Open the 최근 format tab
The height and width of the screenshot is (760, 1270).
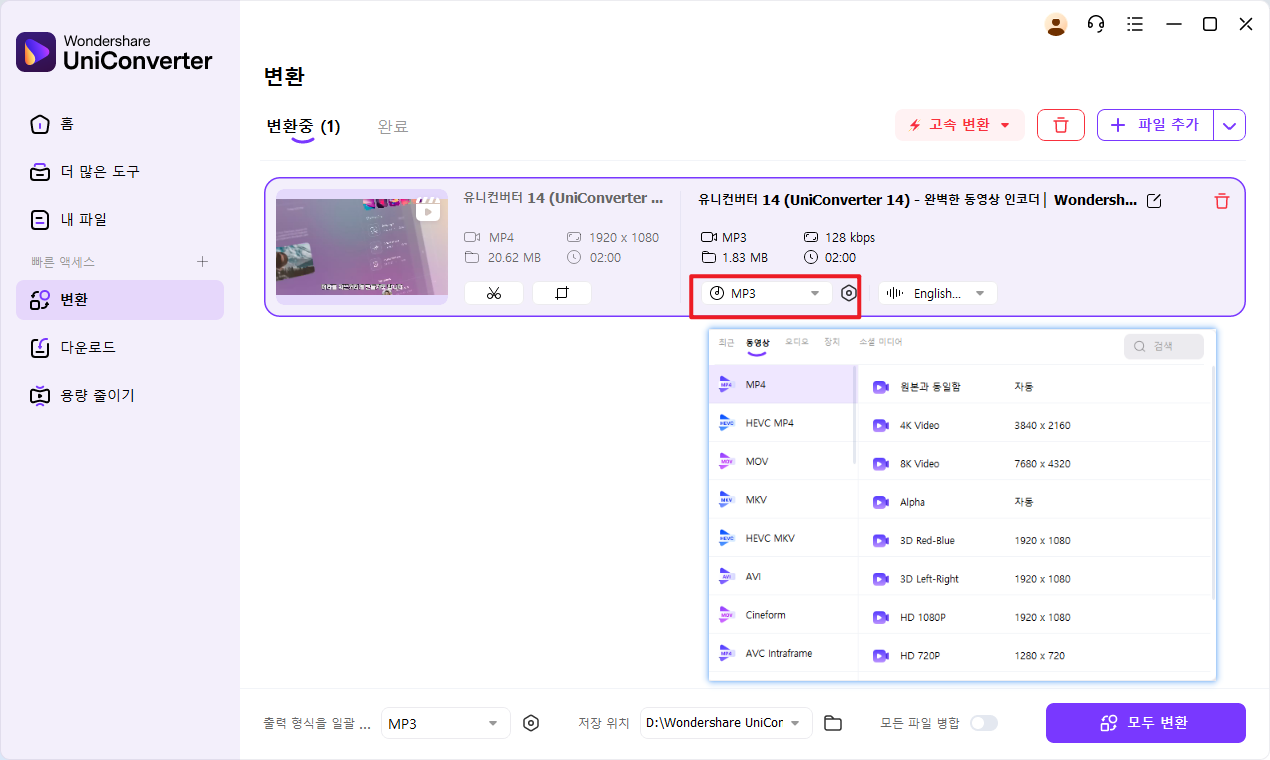pyautogui.click(x=726, y=342)
